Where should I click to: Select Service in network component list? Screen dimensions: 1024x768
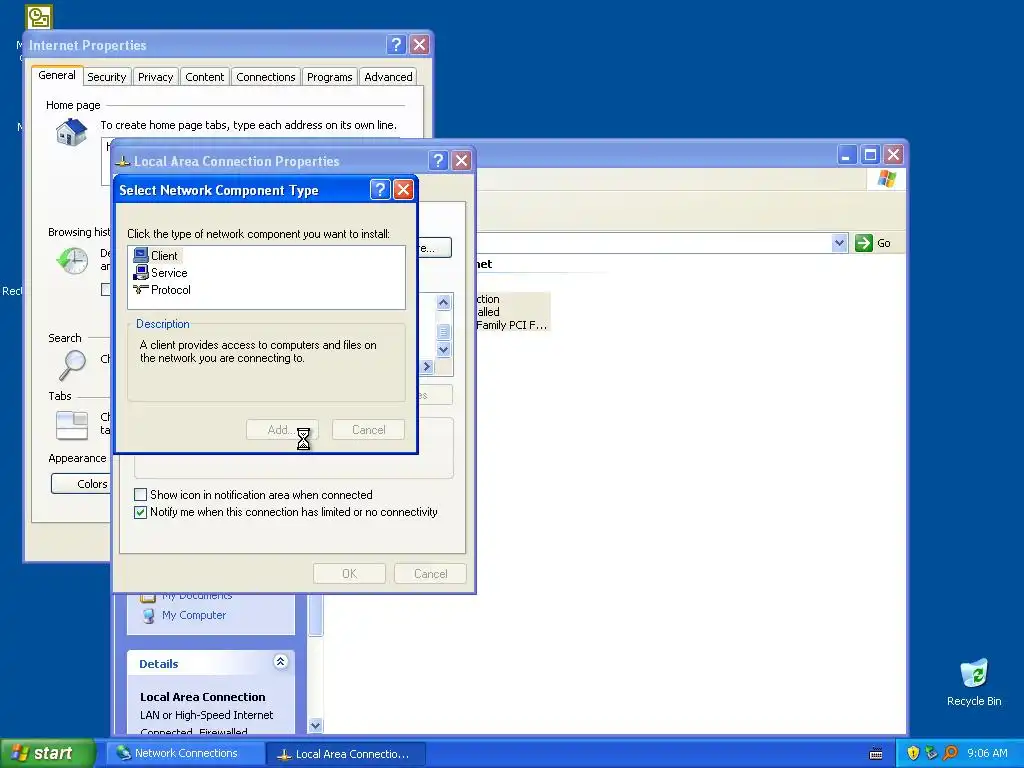pyautogui.click(x=169, y=273)
